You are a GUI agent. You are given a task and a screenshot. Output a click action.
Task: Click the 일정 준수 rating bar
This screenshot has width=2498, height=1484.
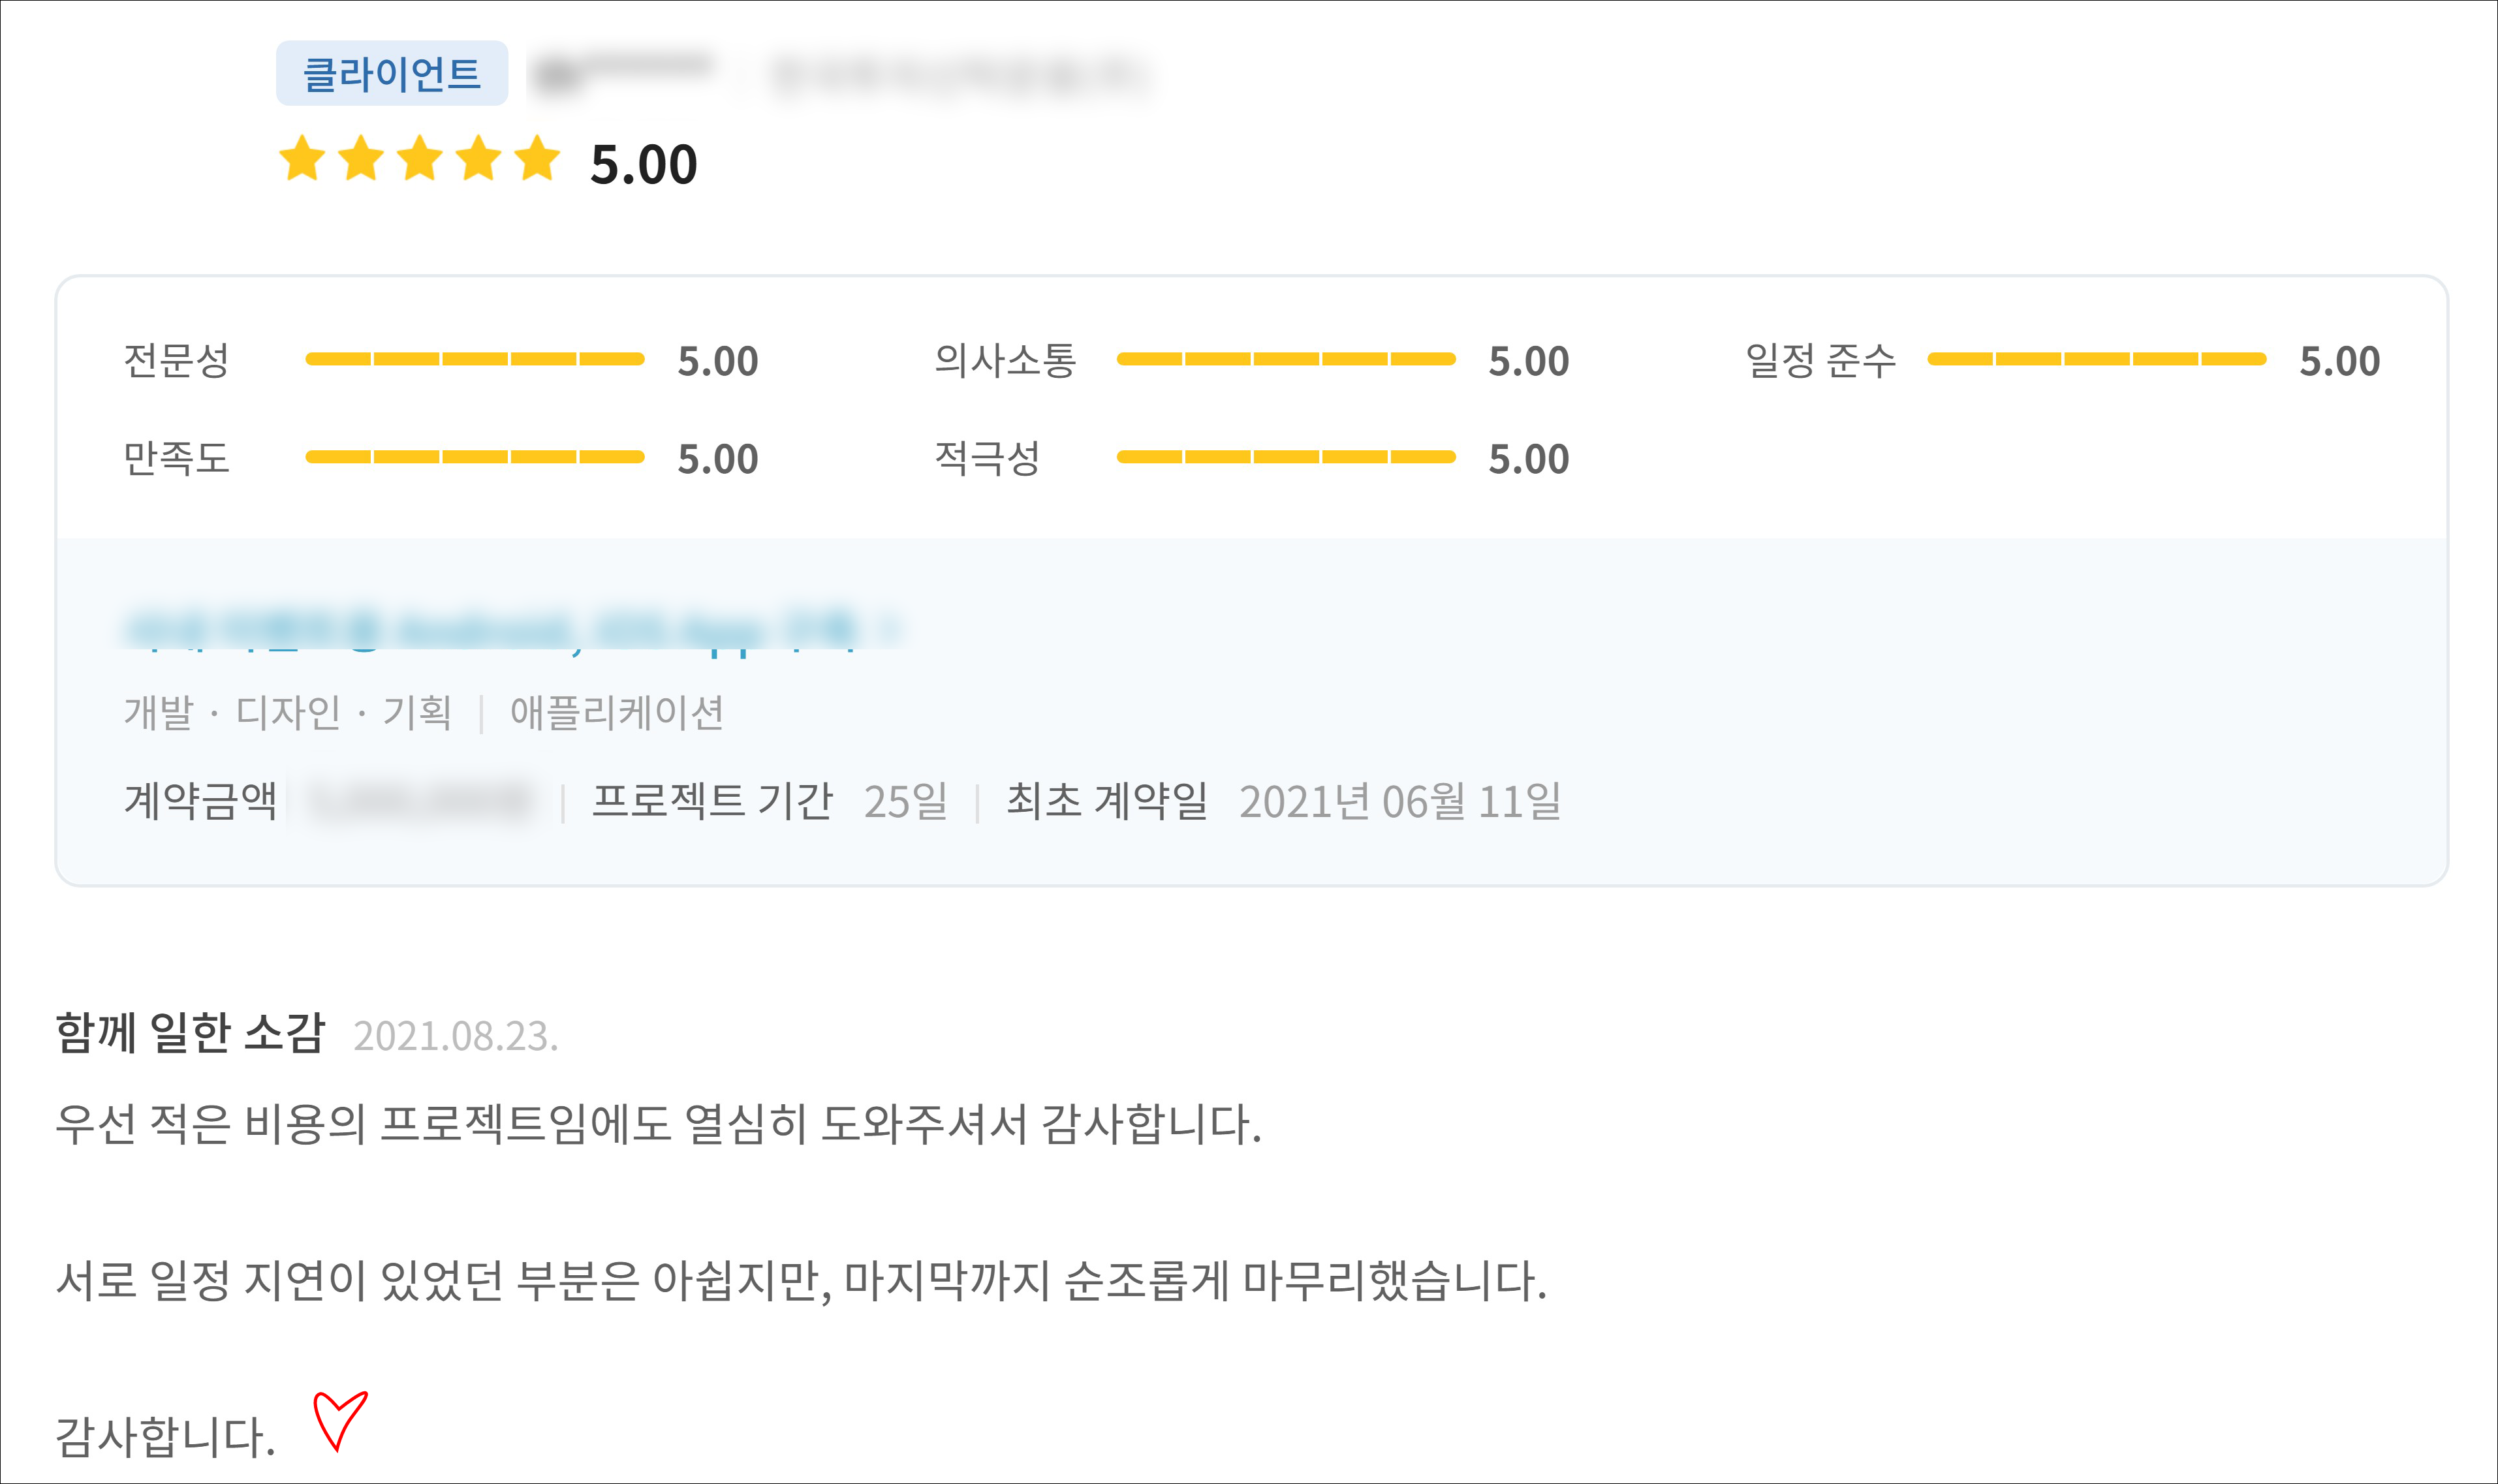click(x=2096, y=359)
